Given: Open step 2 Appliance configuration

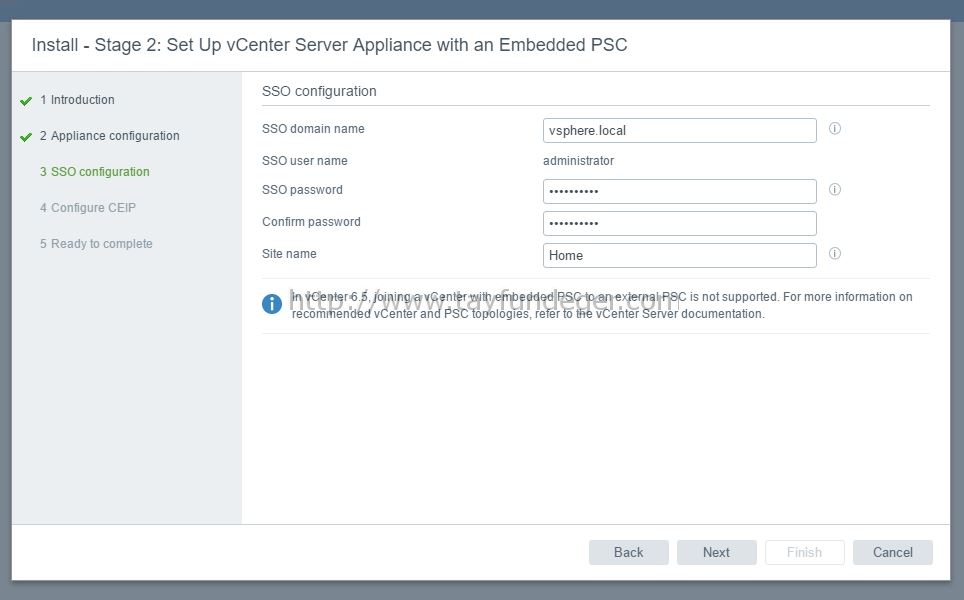Looking at the screenshot, I should 109,136.
